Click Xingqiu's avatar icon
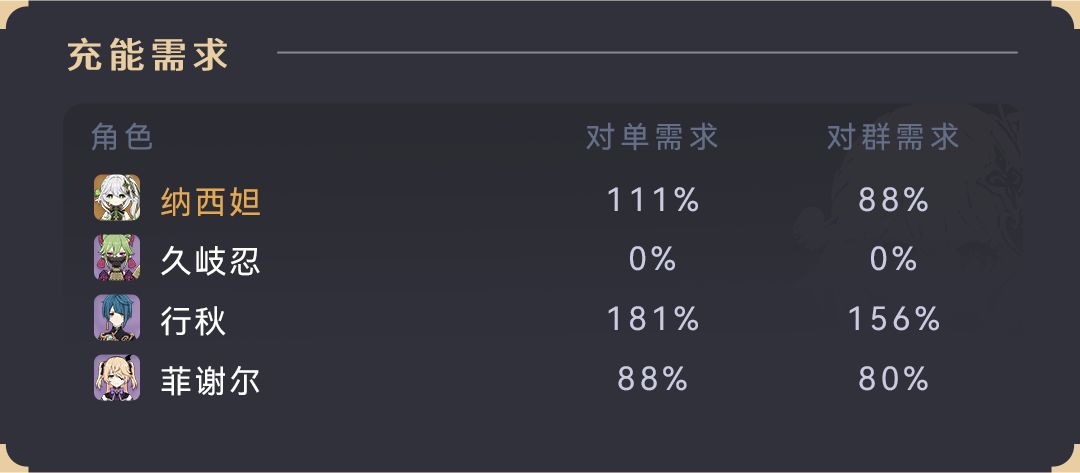The height and width of the screenshot is (473, 1080). click(117, 318)
